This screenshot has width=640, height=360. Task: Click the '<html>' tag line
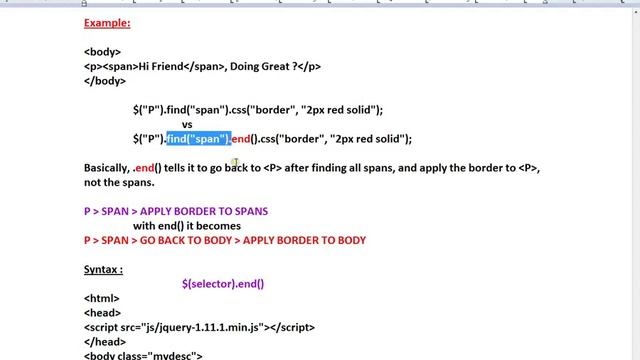click(102, 298)
